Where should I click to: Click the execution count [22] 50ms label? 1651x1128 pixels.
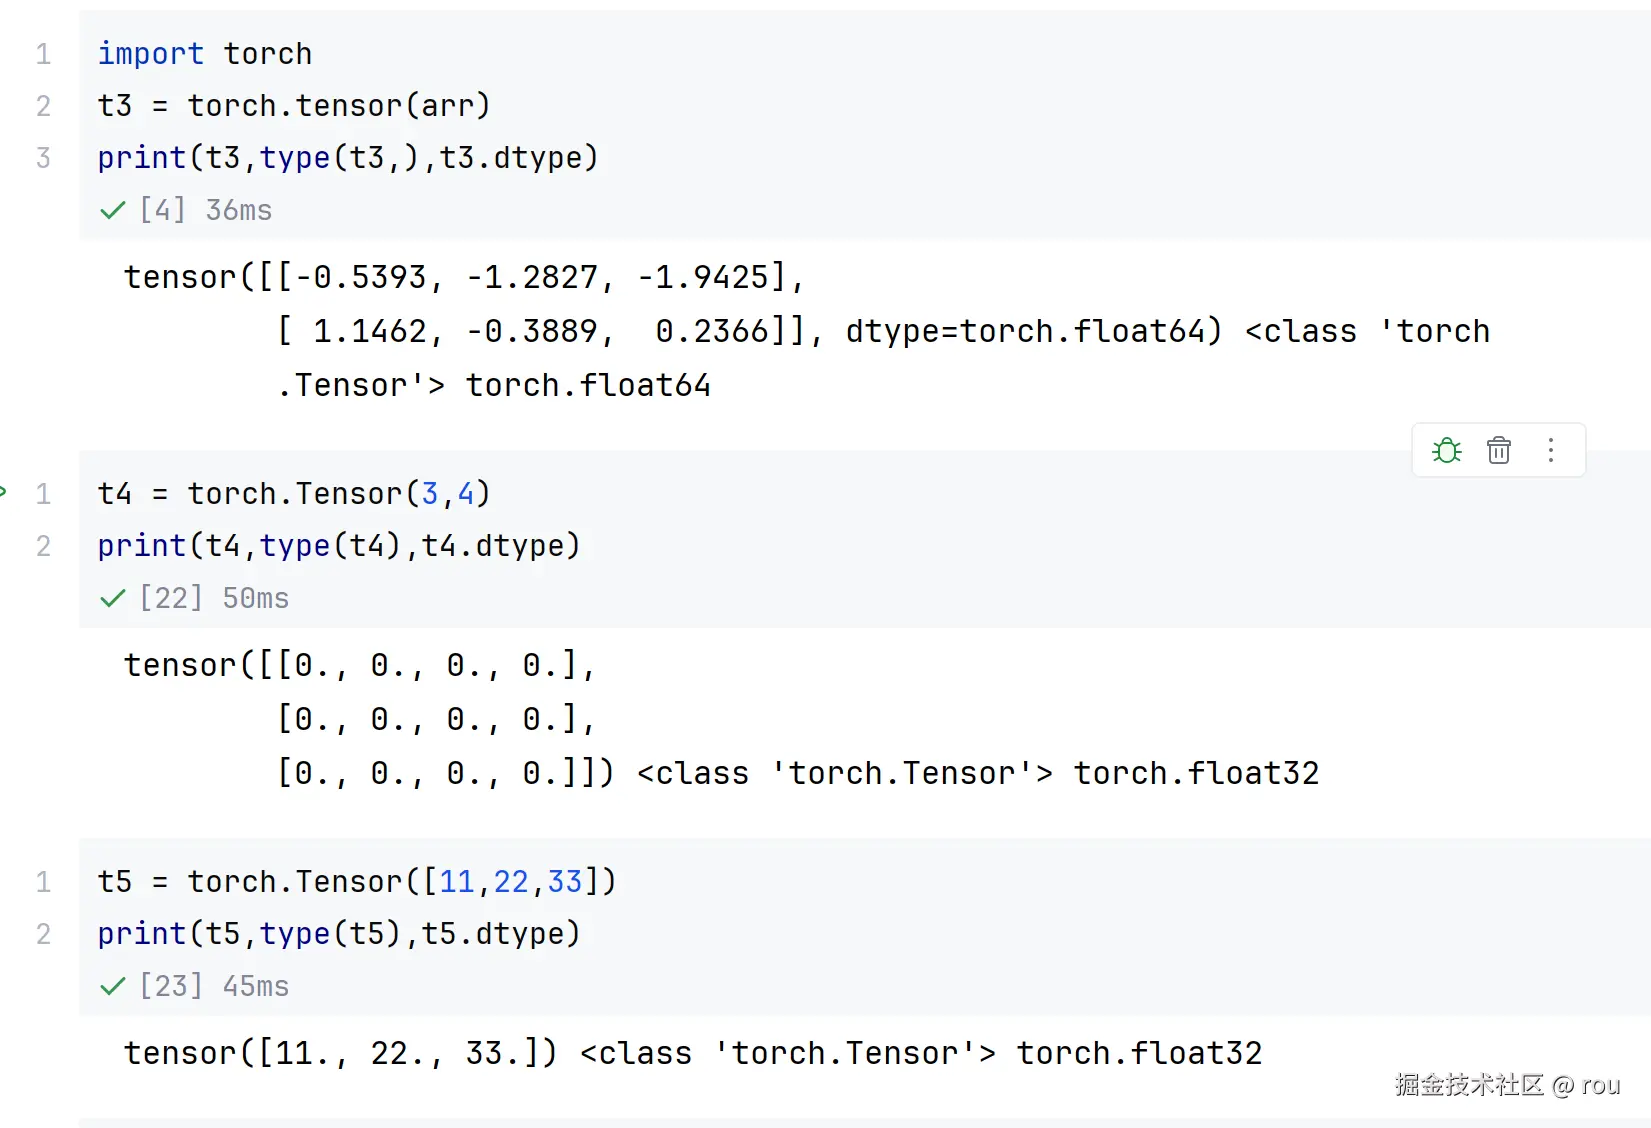pyautogui.click(x=214, y=598)
